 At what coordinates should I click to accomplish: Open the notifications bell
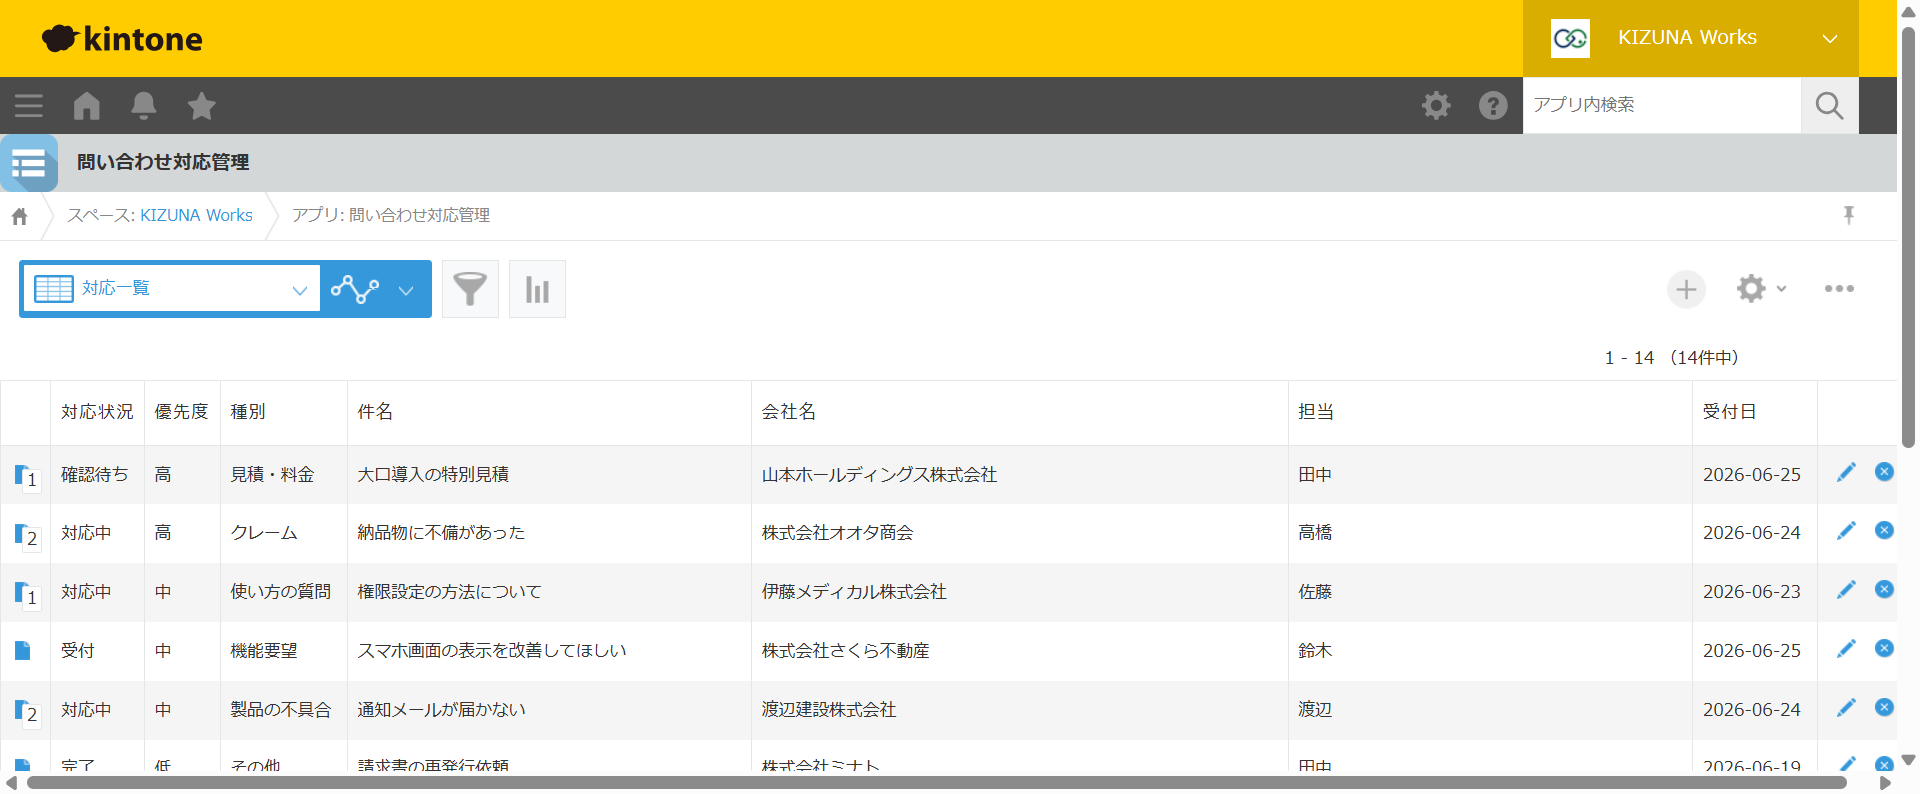(x=144, y=105)
